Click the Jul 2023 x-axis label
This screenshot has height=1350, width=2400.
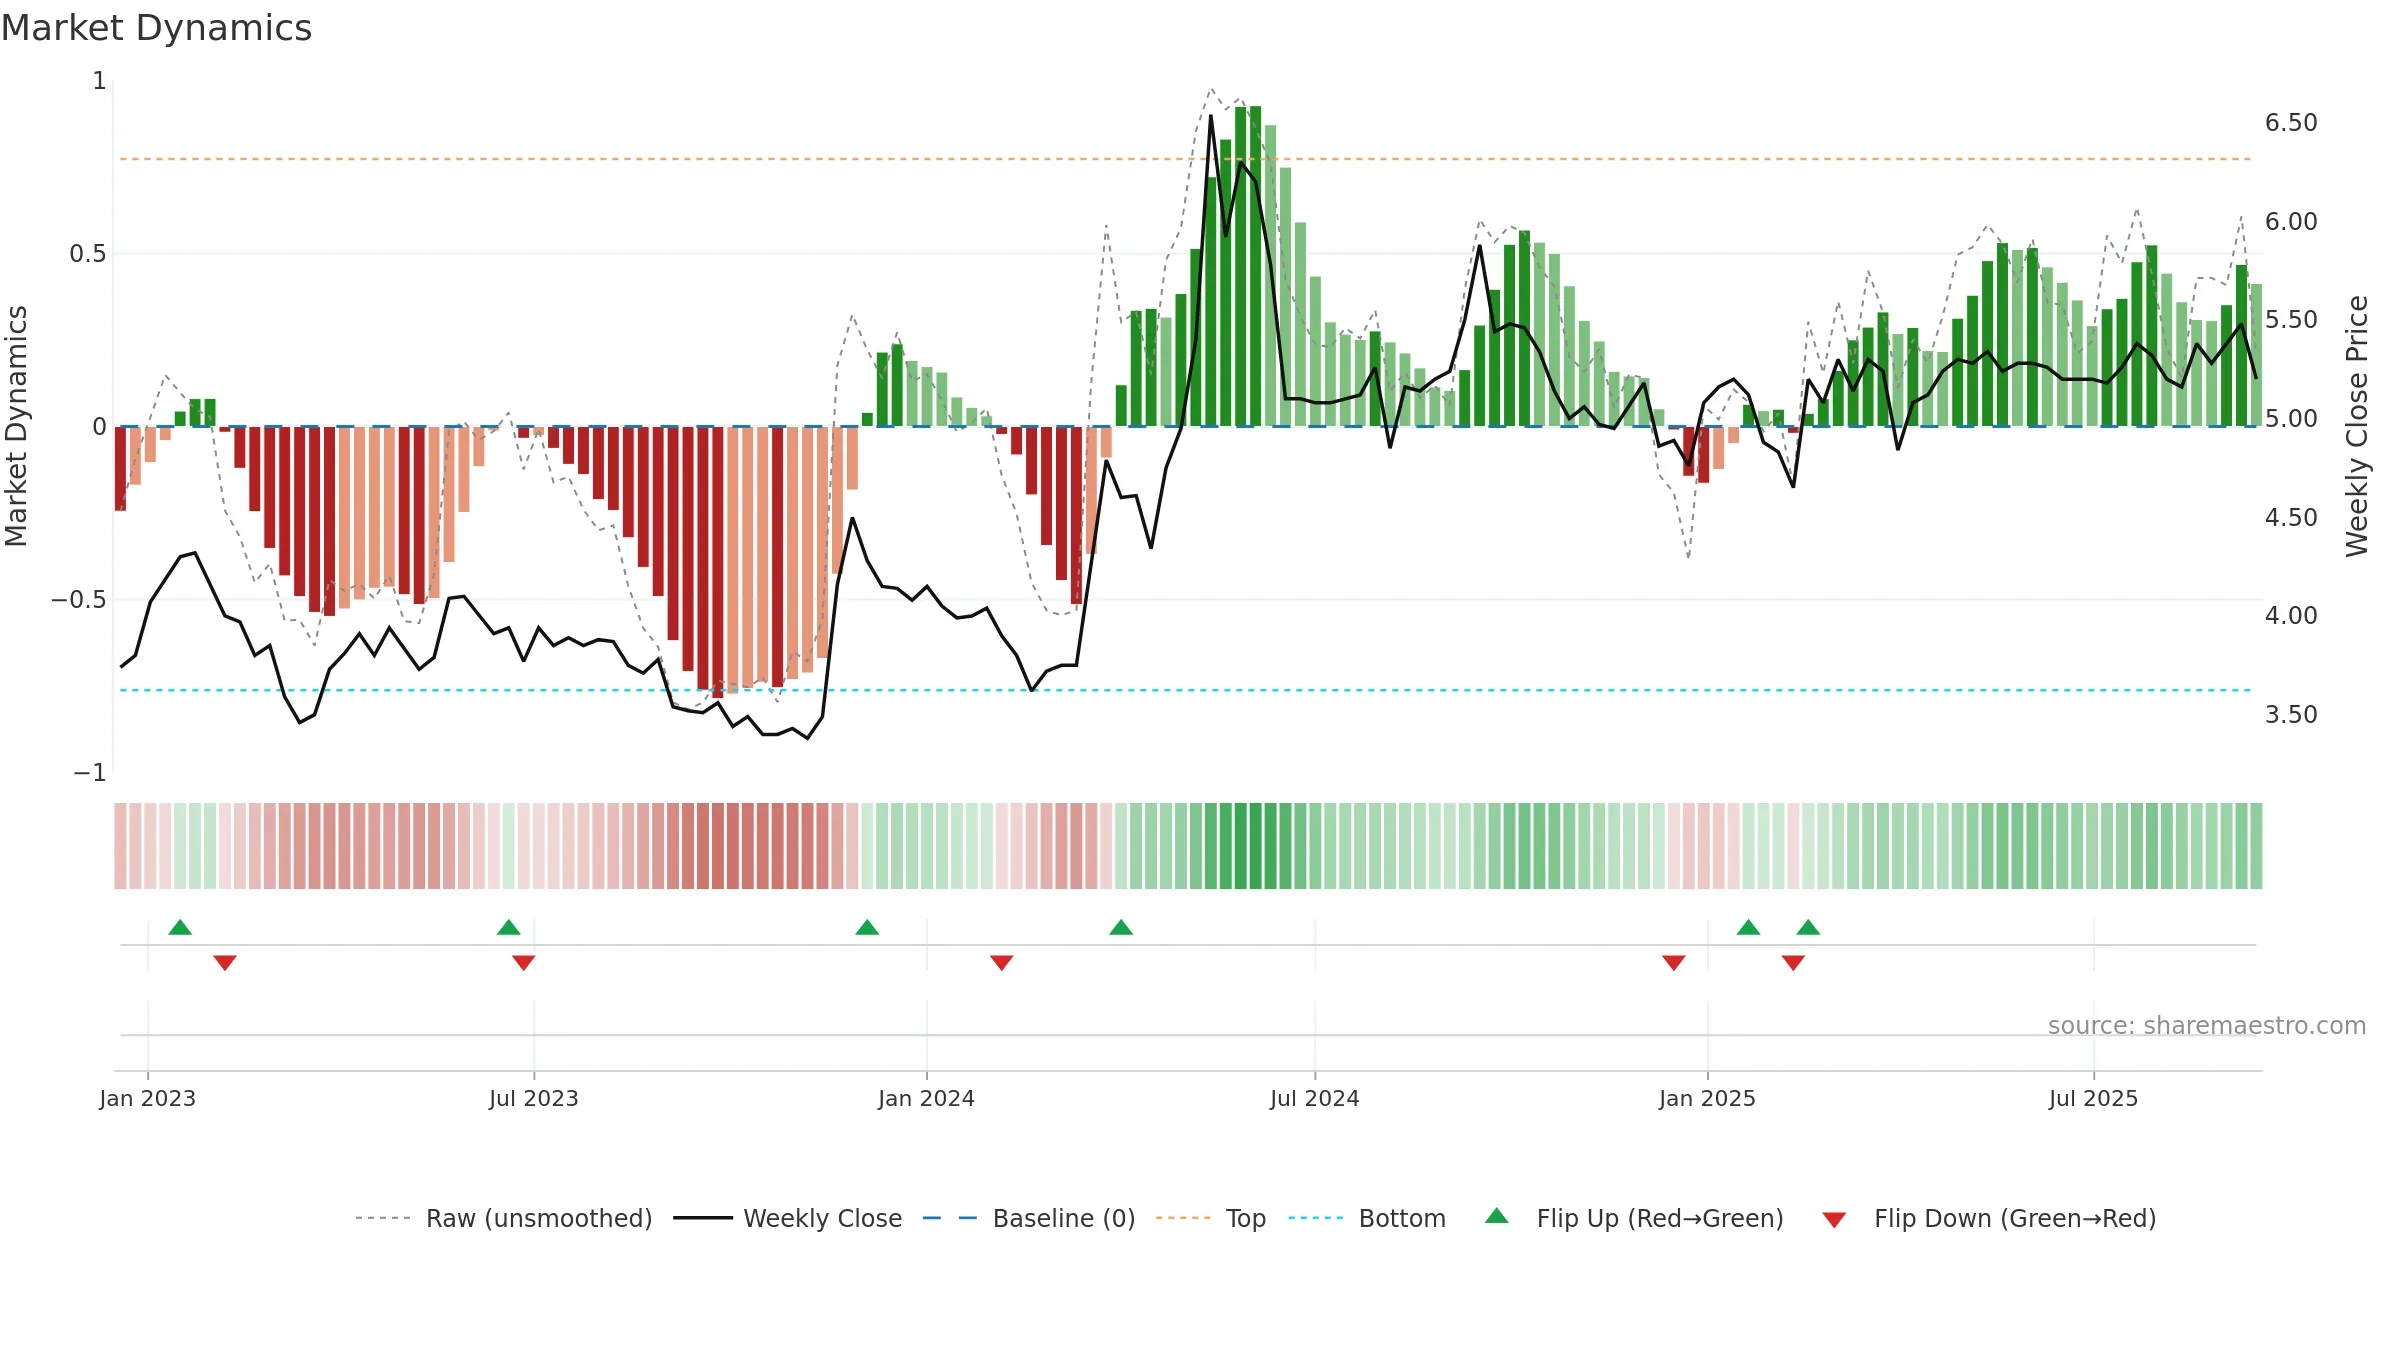point(534,1098)
